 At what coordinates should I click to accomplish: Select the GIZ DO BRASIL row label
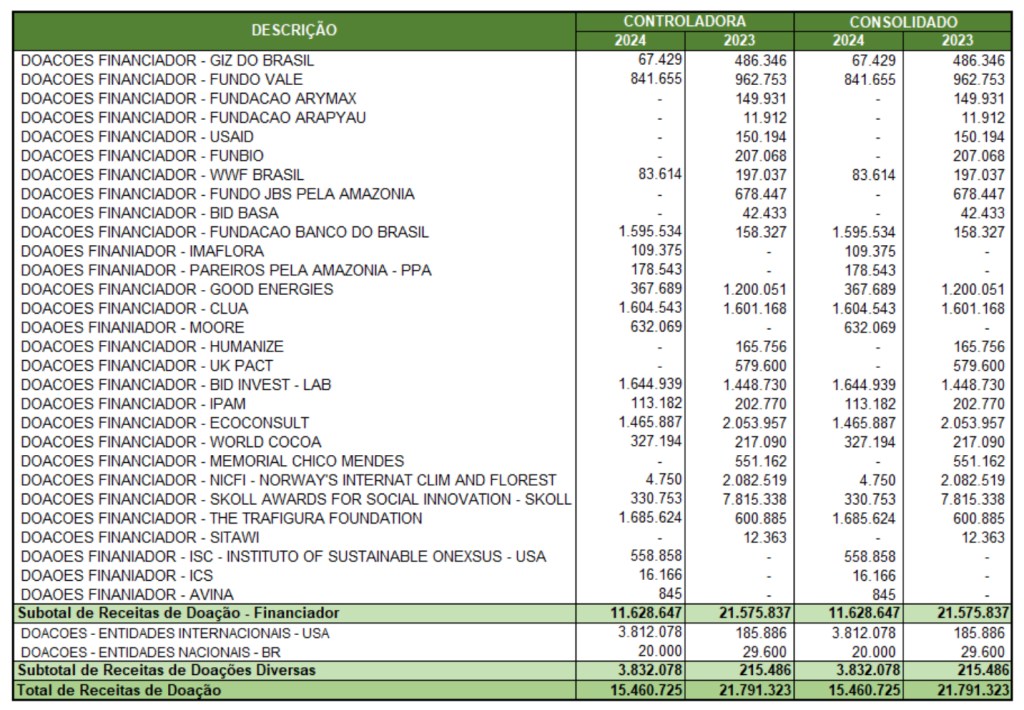167,60
